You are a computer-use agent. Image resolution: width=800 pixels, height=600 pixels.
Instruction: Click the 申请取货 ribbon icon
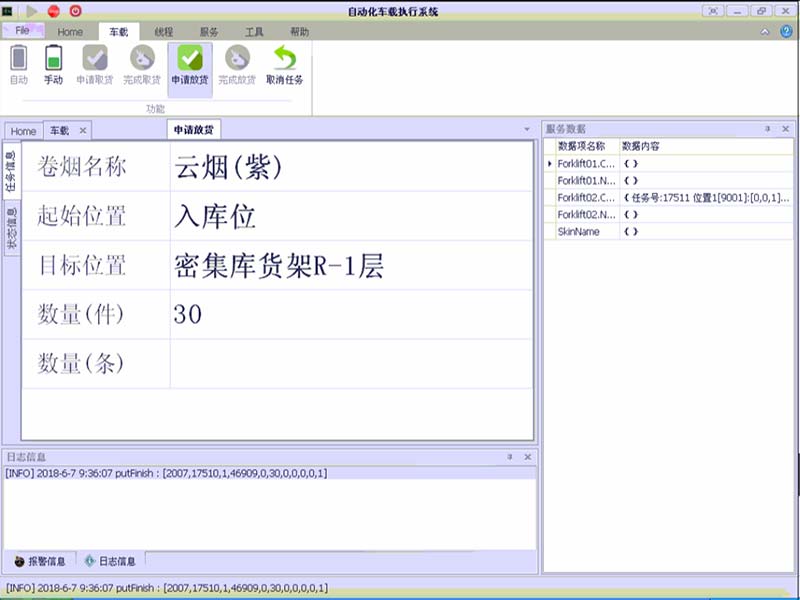[x=95, y=59]
